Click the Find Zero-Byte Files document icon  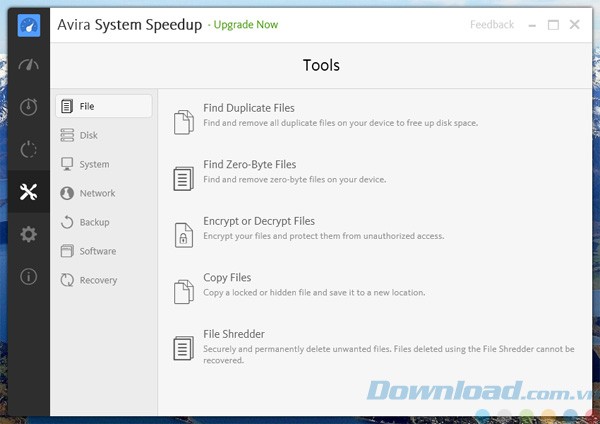click(x=184, y=178)
